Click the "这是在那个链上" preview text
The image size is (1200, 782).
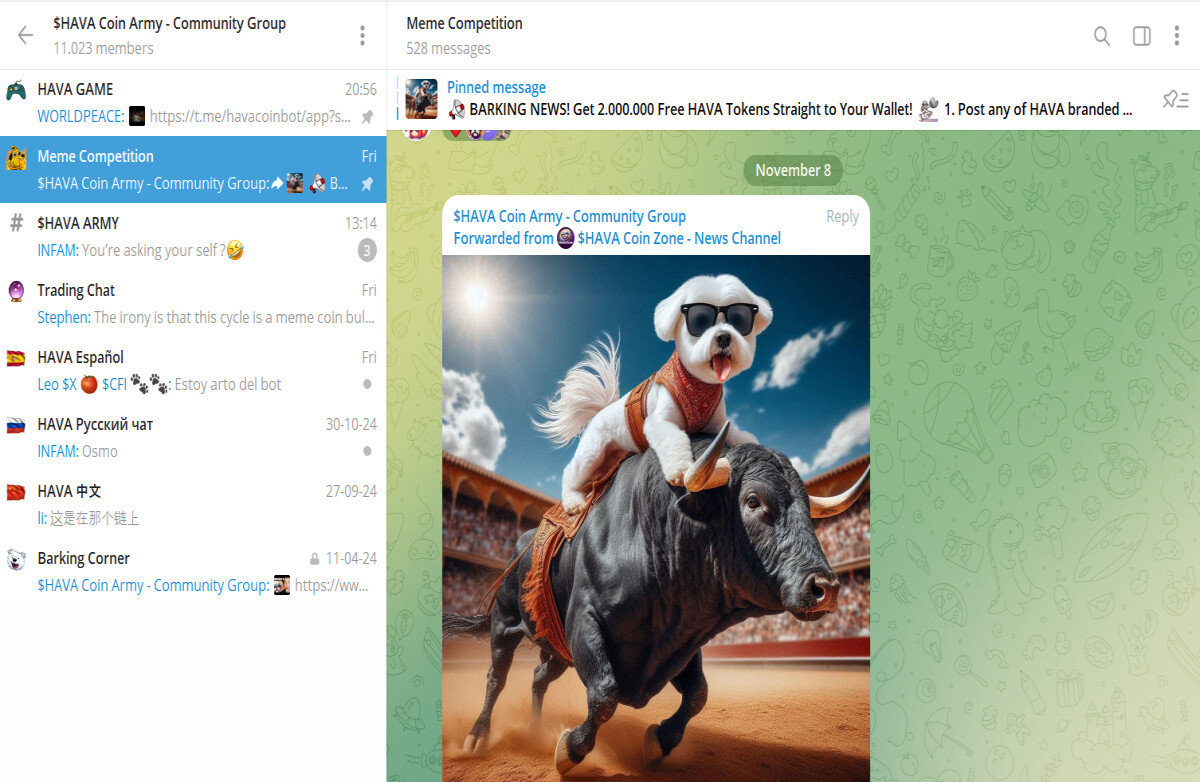coord(94,519)
